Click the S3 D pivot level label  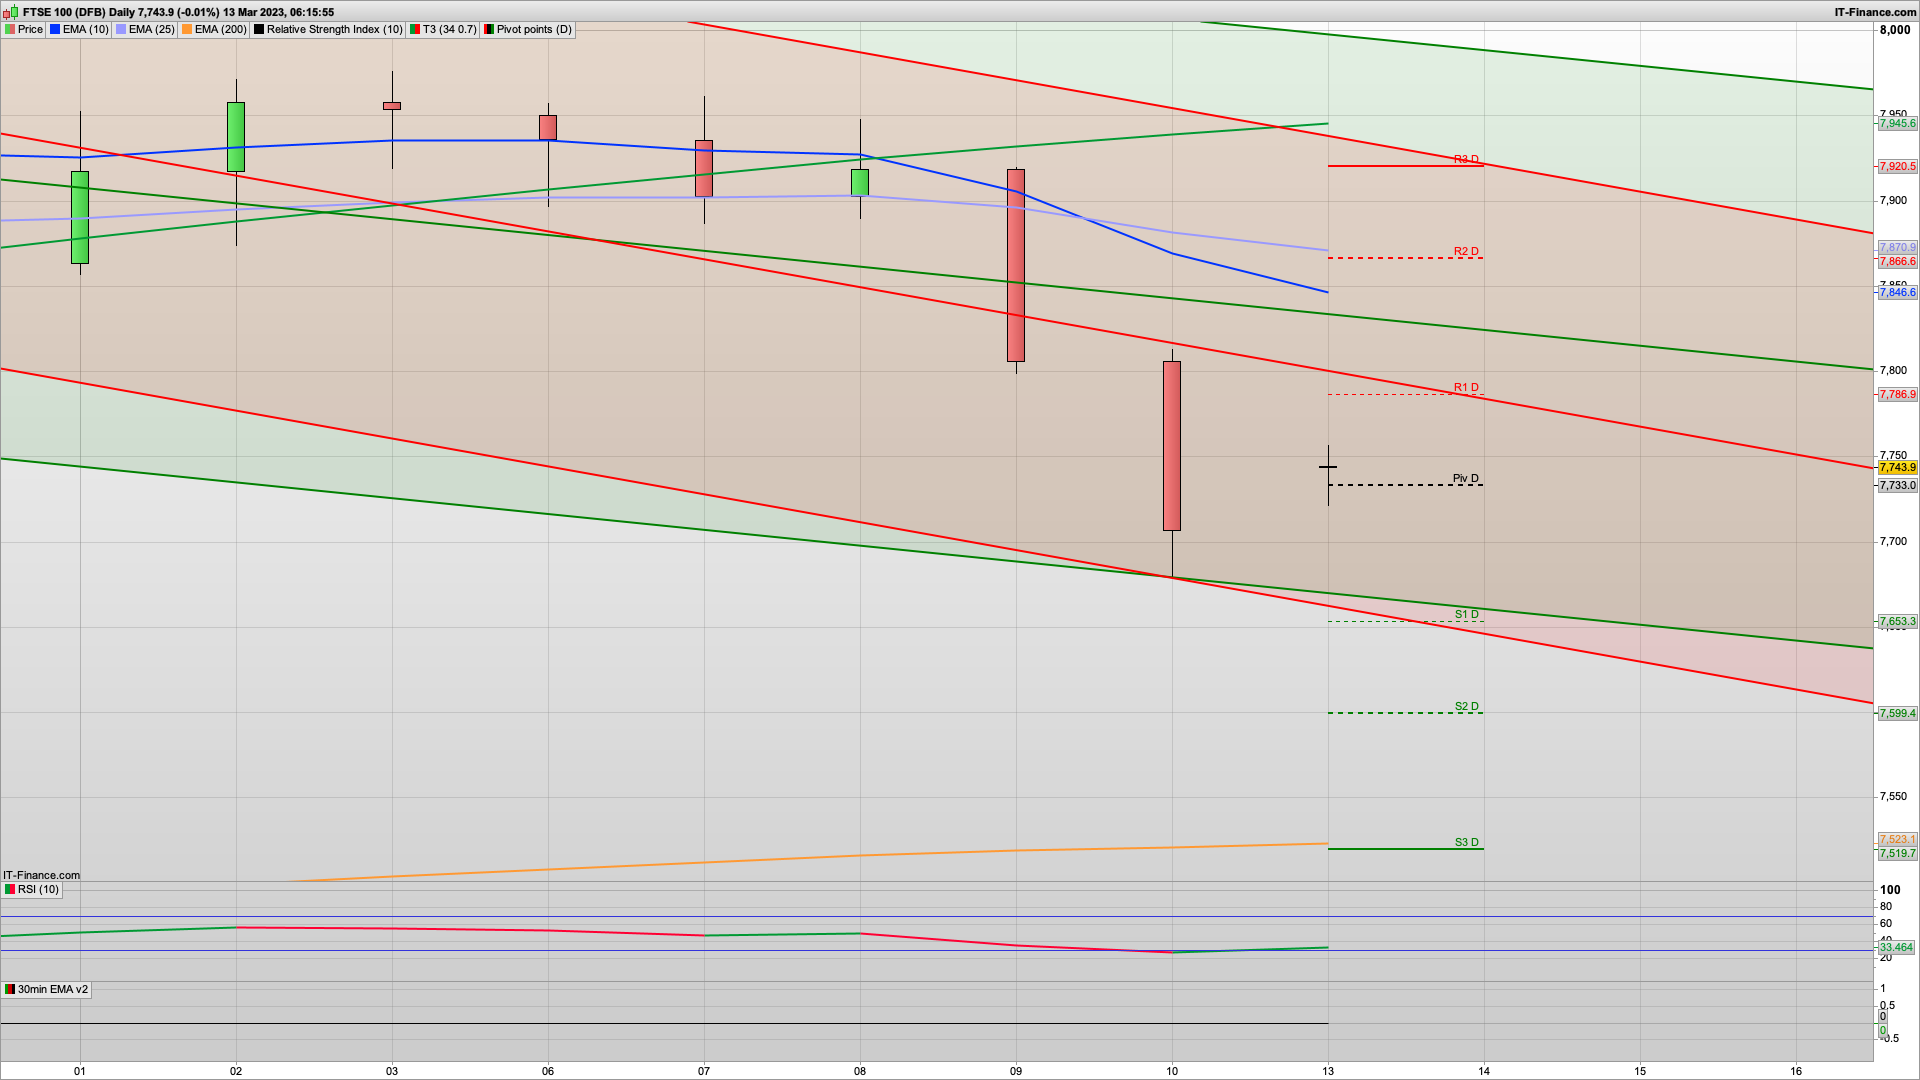coord(1466,842)
